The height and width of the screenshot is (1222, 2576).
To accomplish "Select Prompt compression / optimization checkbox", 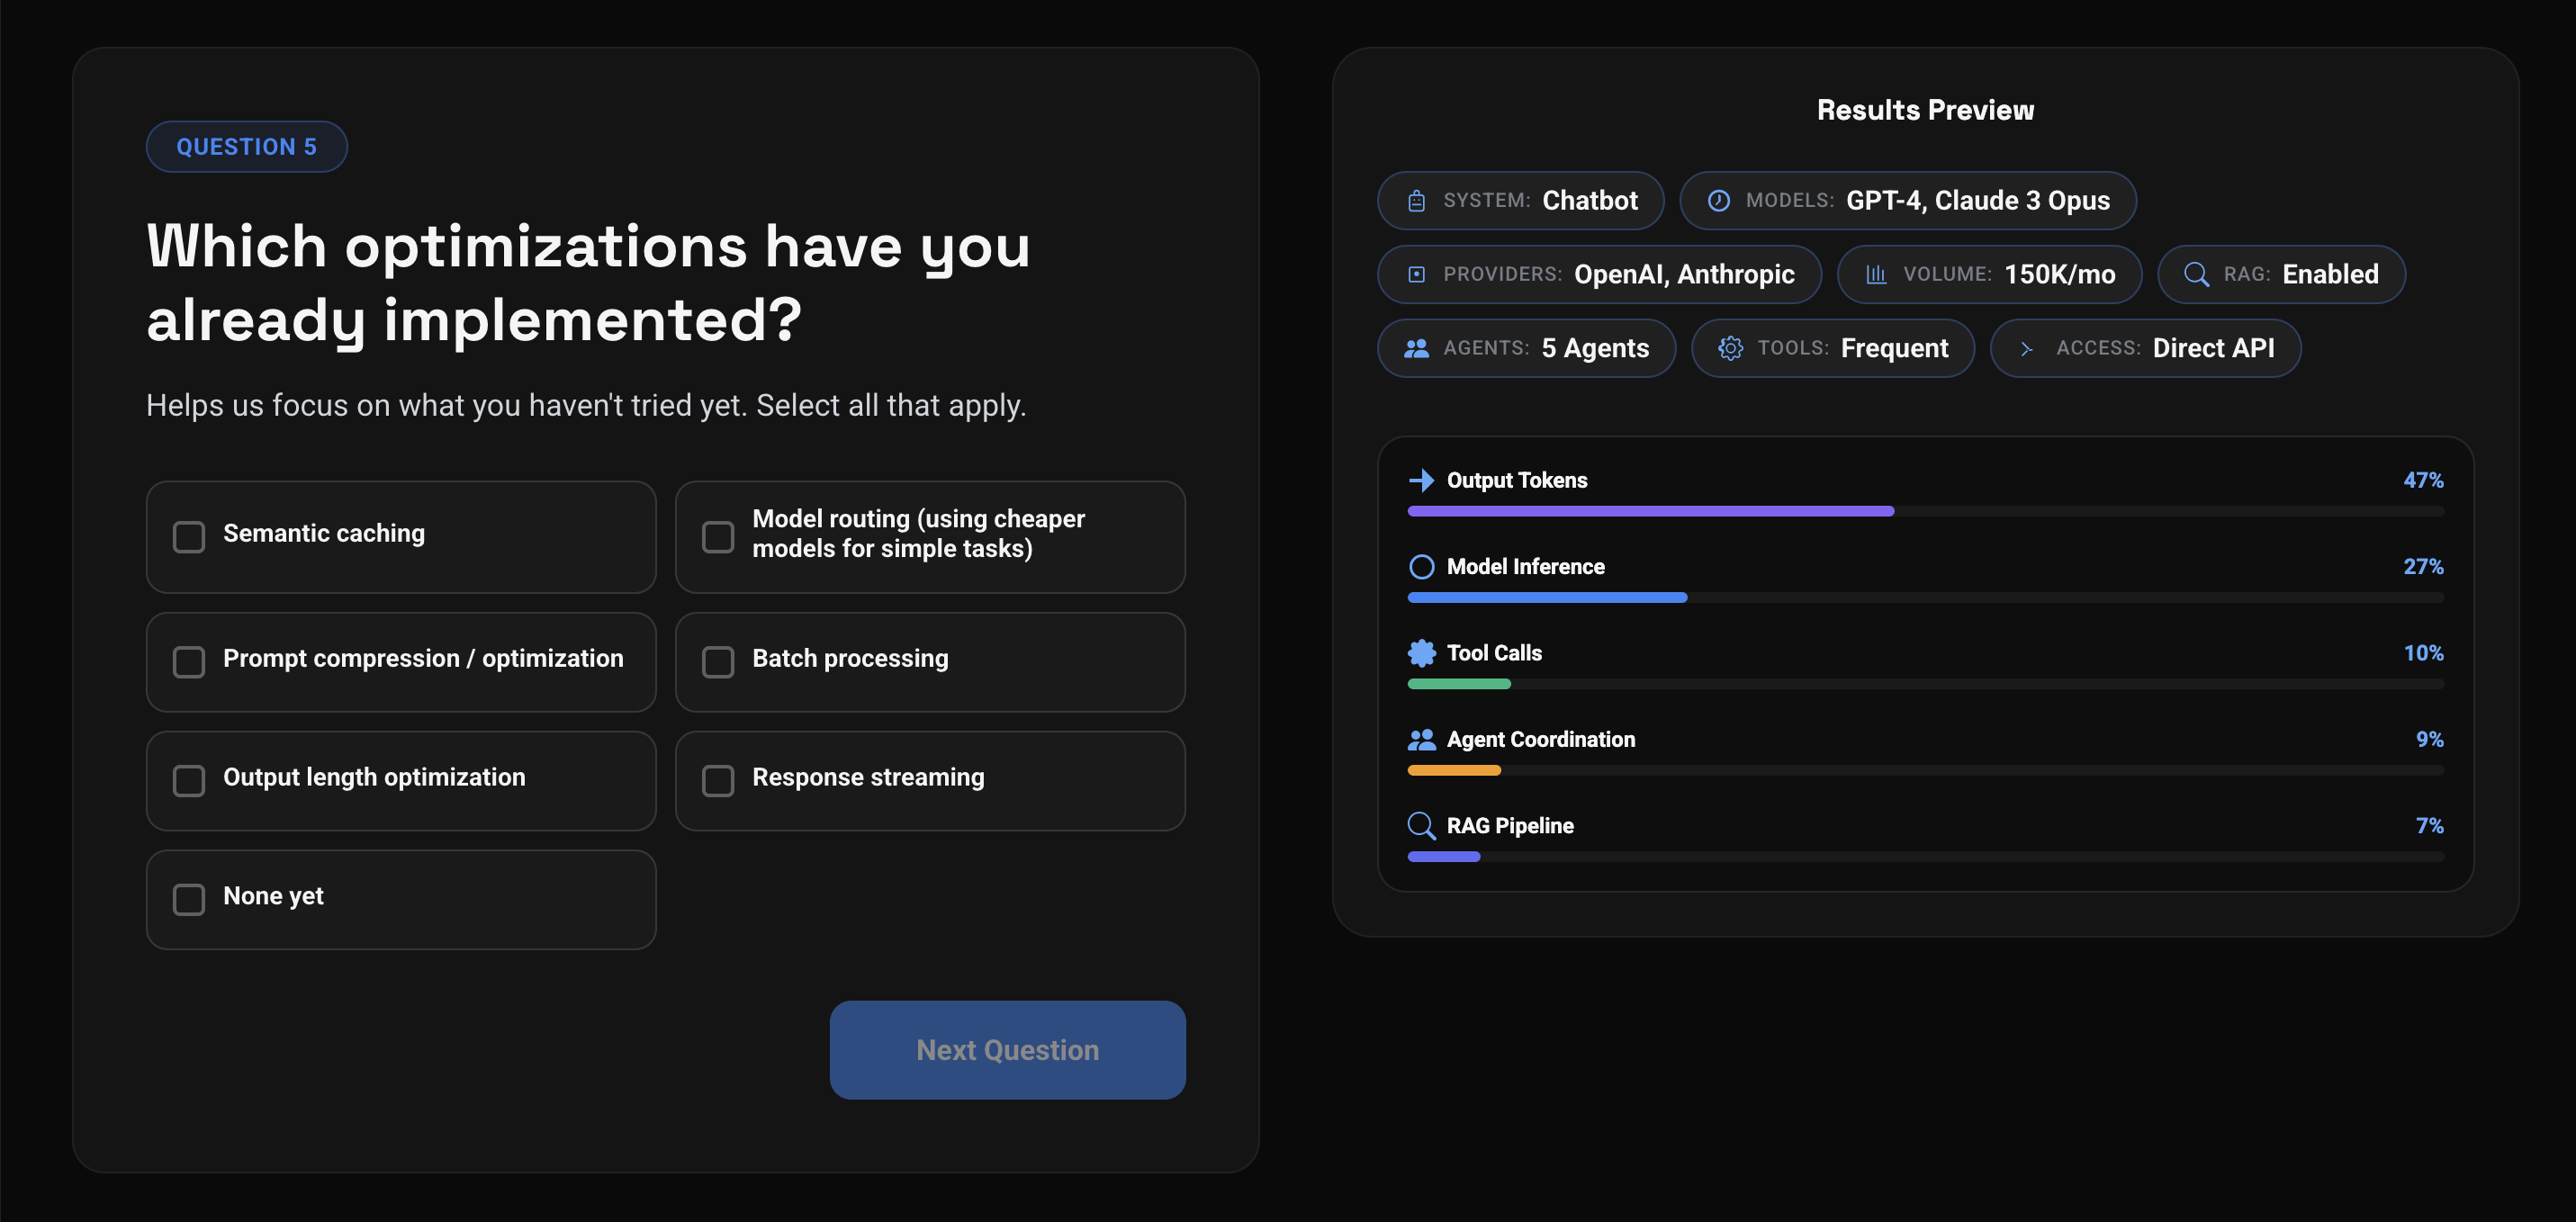I will pos(189,662).
